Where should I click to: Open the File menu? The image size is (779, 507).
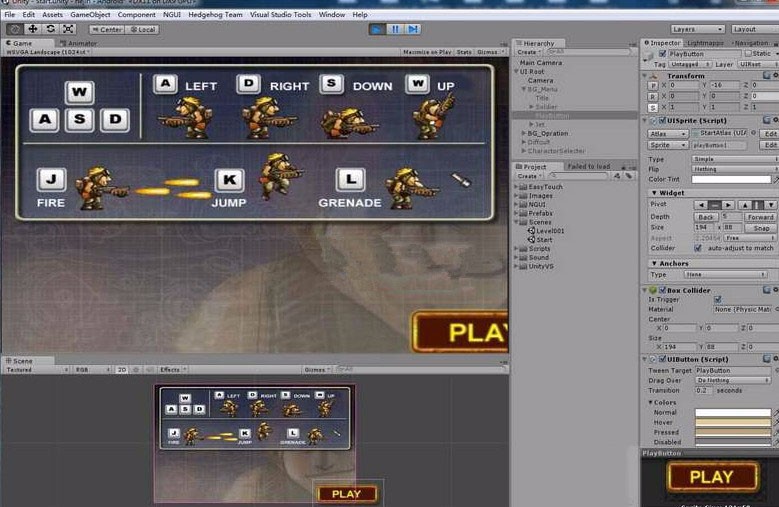10,14
